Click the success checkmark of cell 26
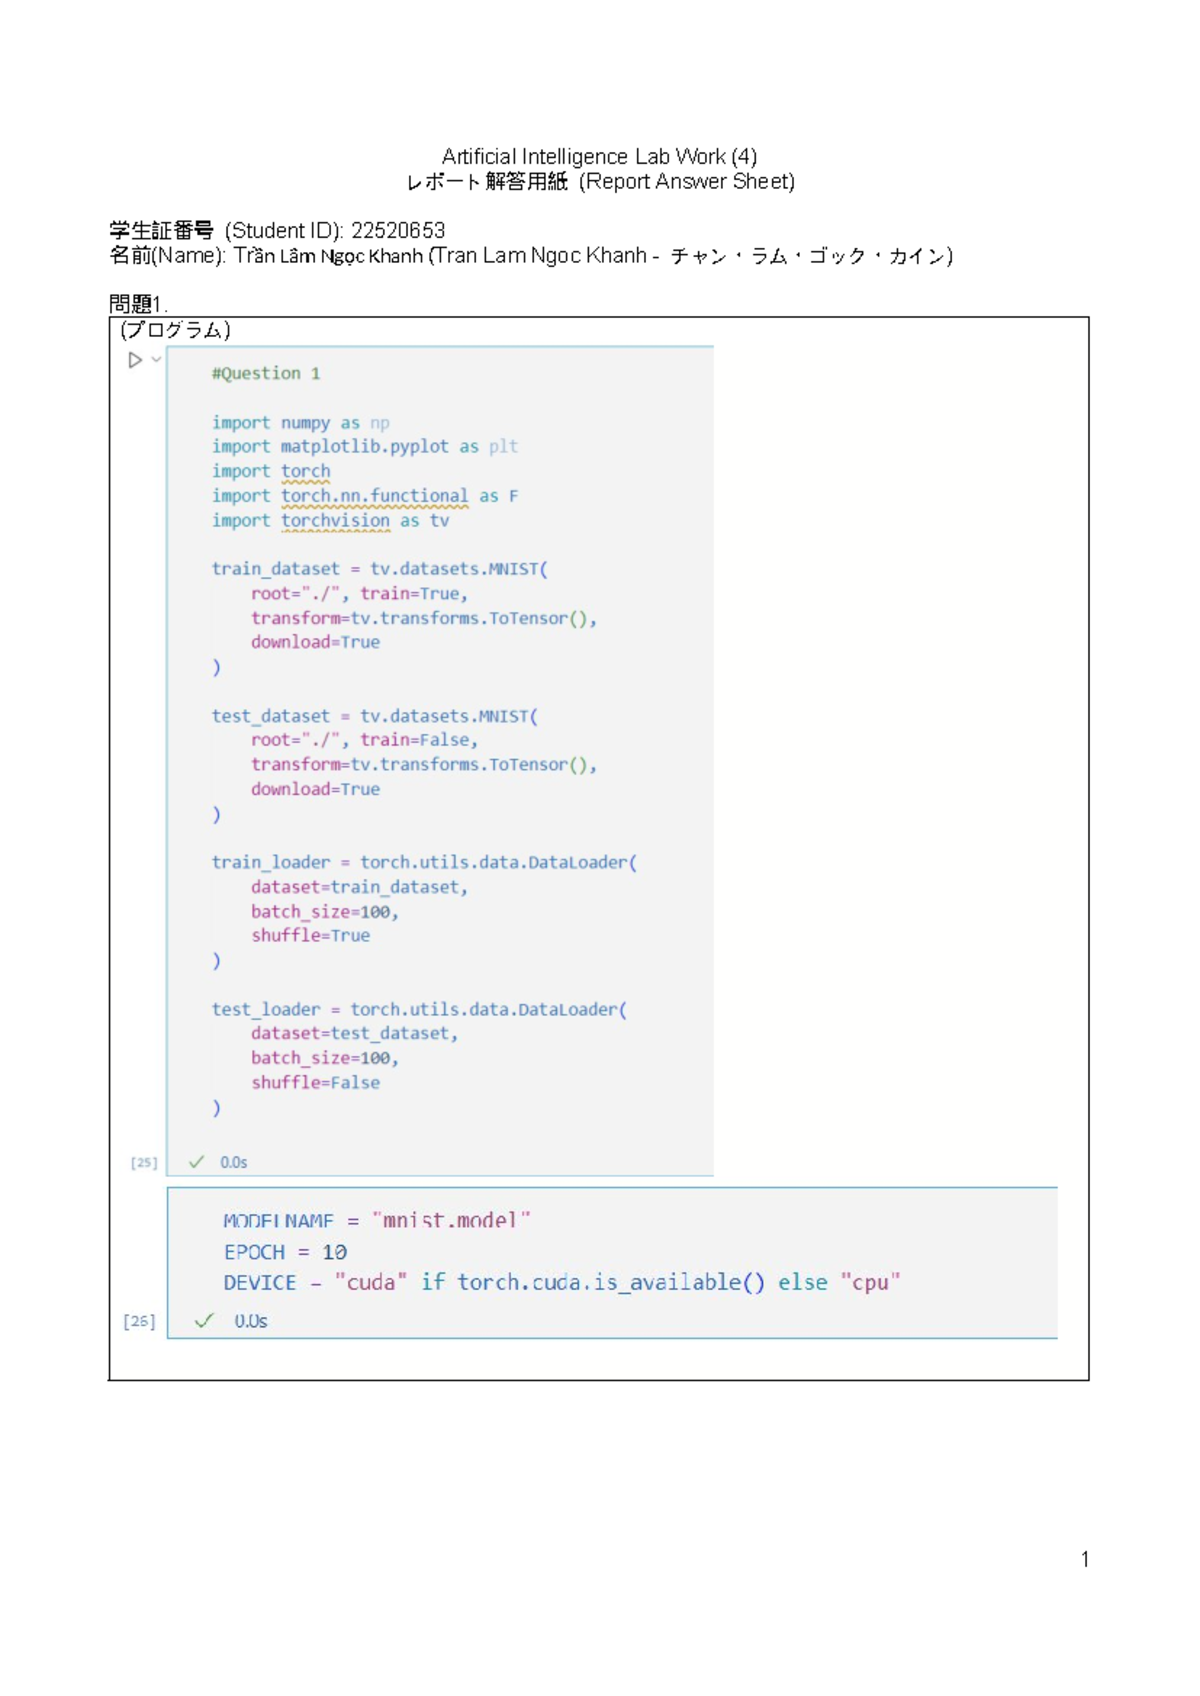1200x1696 pixels. coord(204,1321)
